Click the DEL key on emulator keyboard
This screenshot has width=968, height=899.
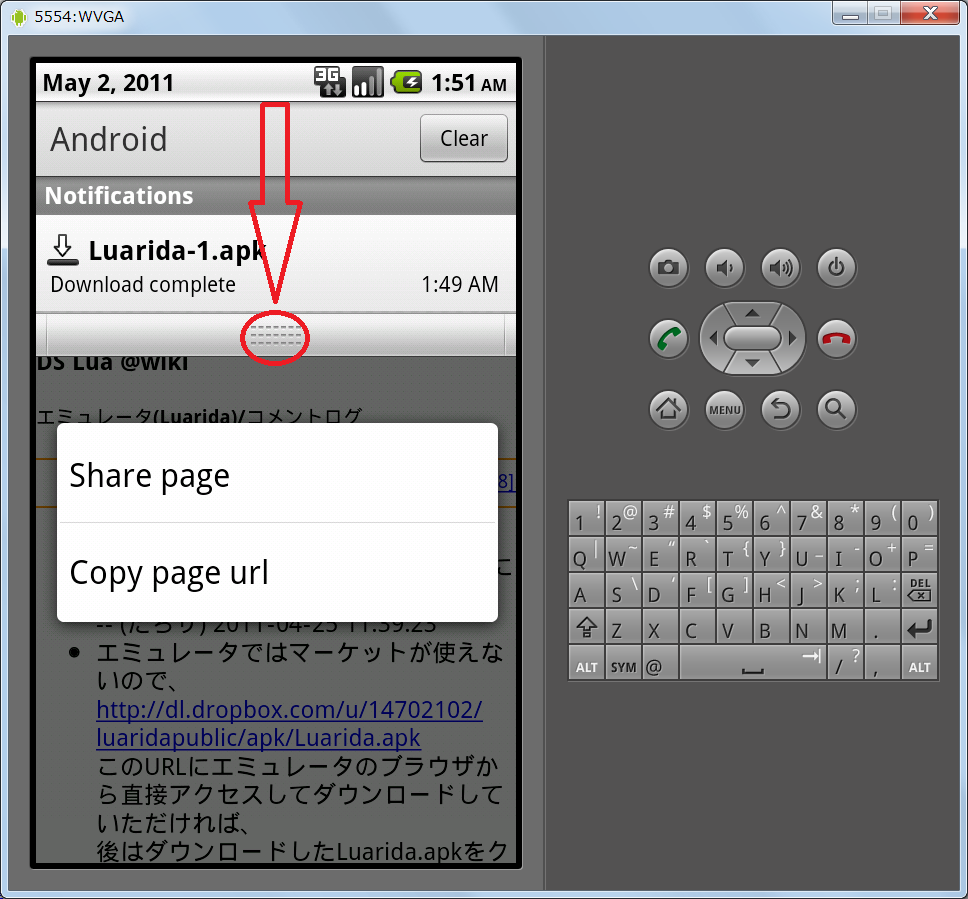pyautogui.click(x=919, y=590)
